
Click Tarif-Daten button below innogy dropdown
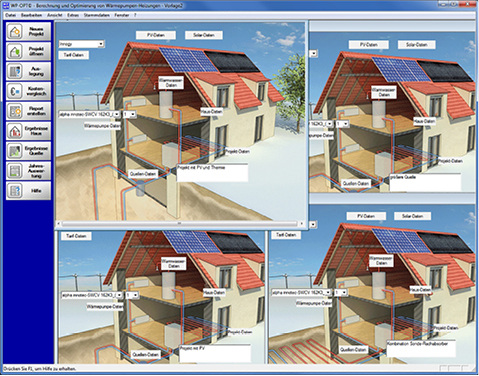pyautogui.click(x=74, y=55)
